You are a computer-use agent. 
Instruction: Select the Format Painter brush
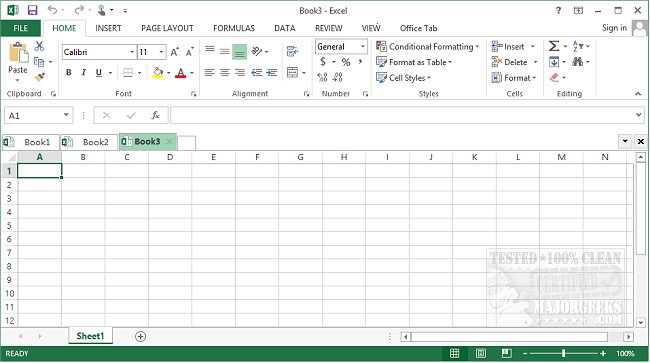(39, 77)
